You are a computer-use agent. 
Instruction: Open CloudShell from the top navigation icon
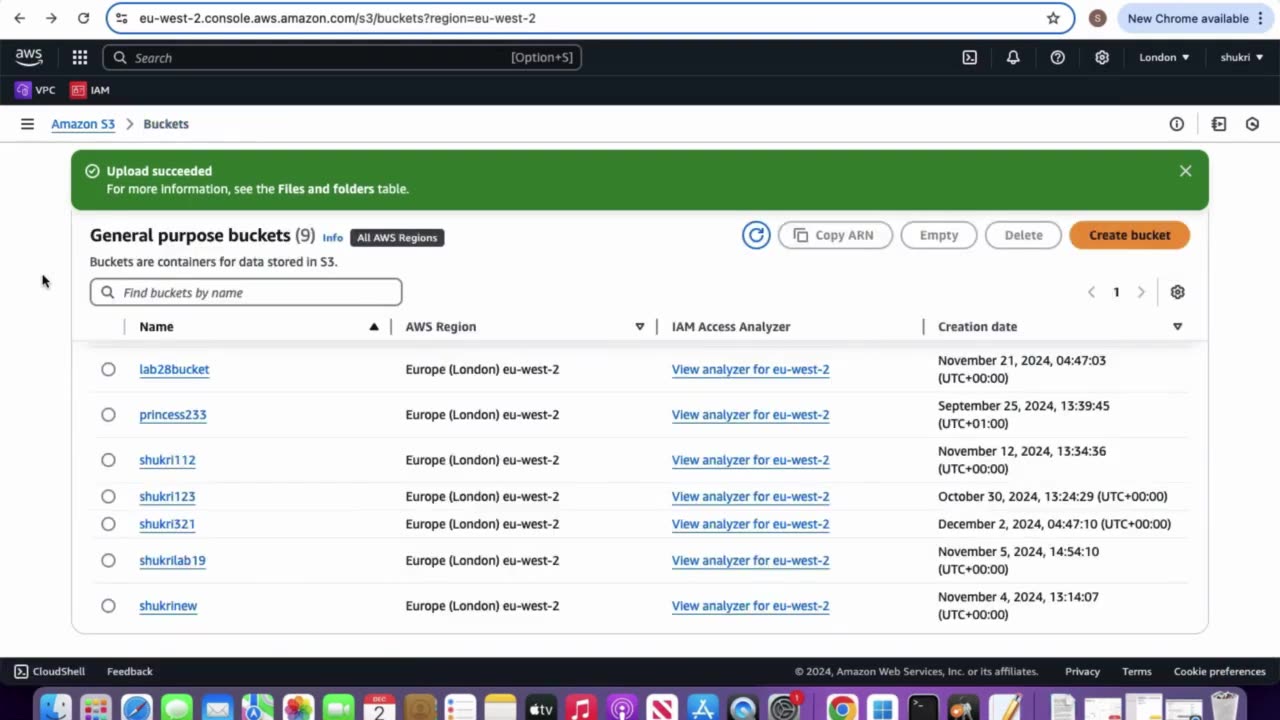969,58
